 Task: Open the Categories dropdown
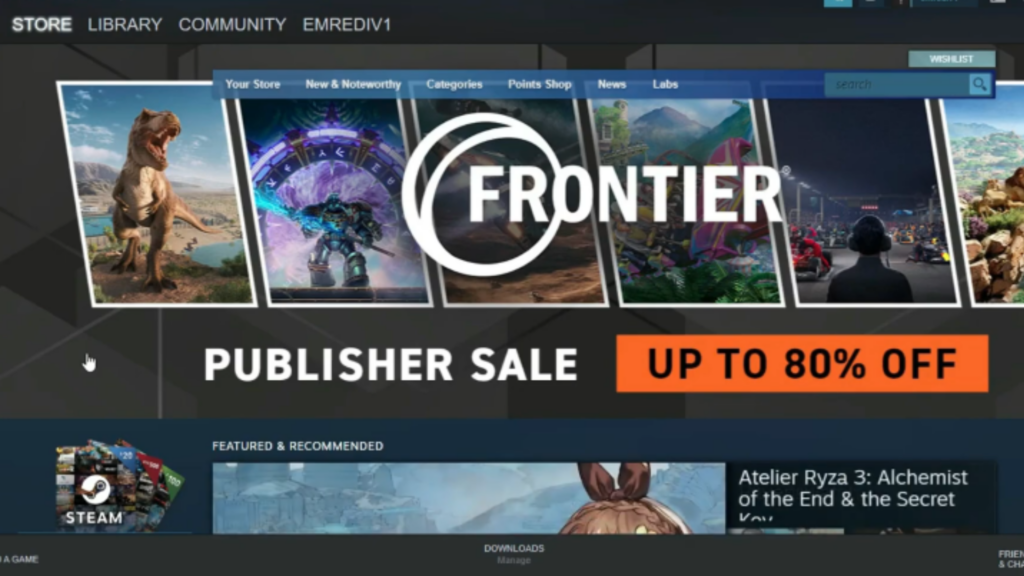(455, 84)
